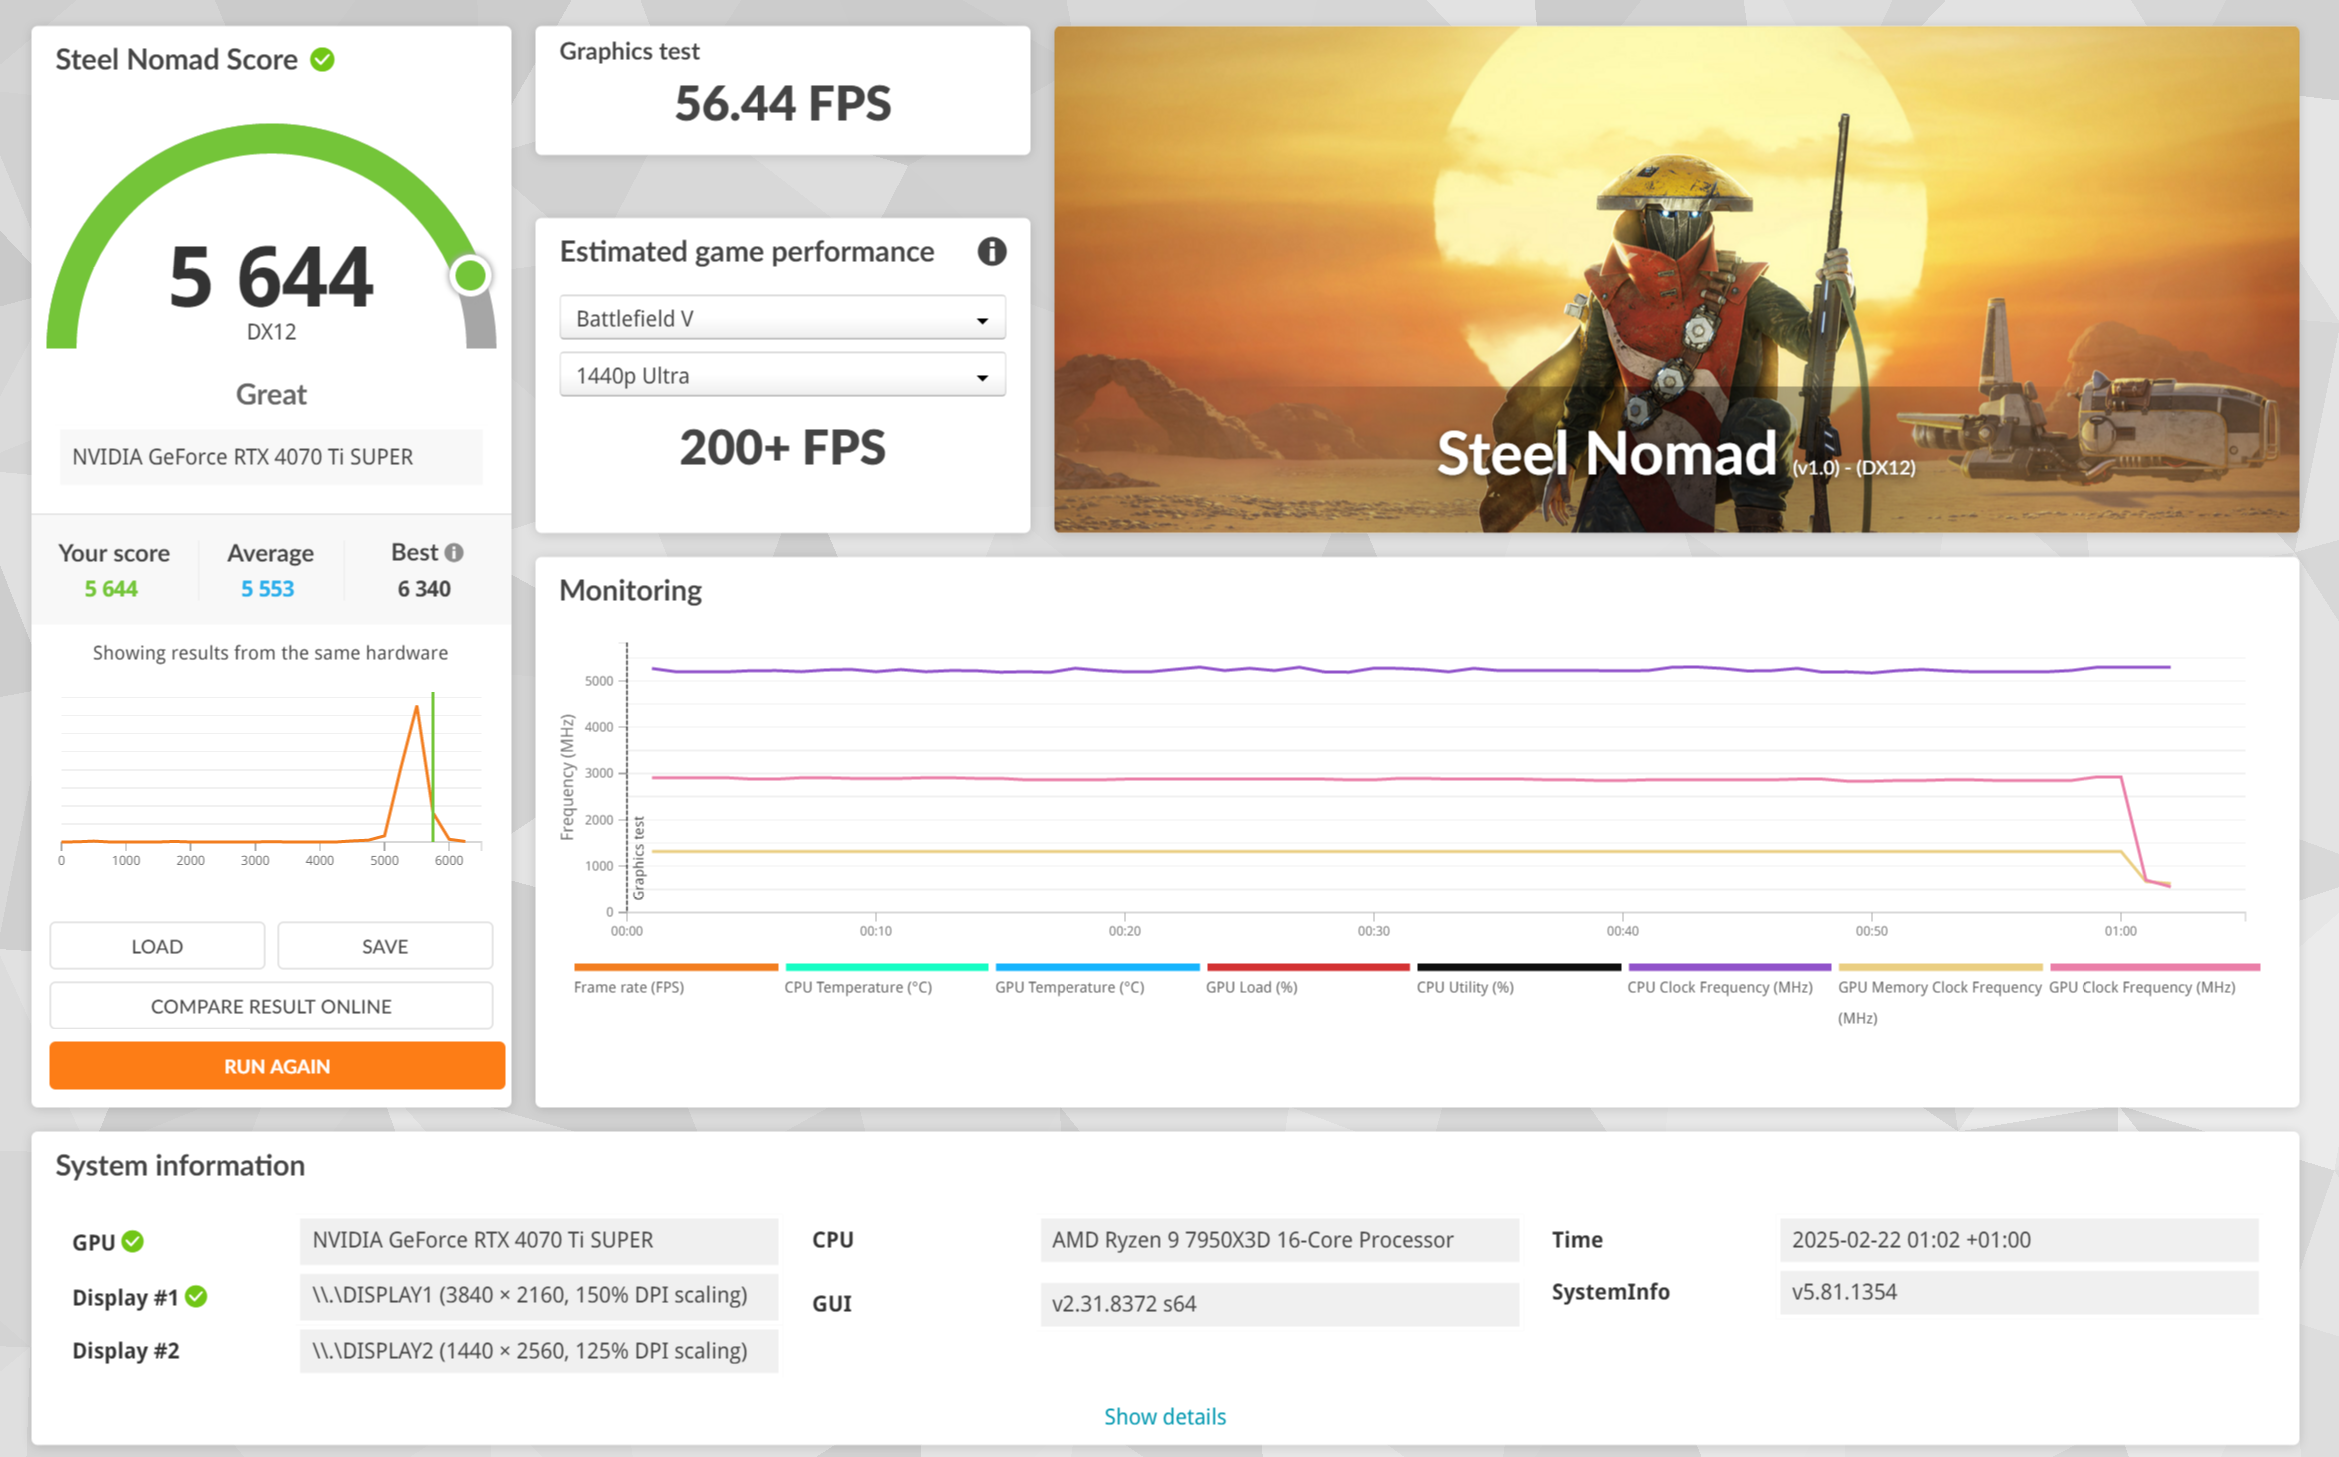2339x1457 pixels.
Task: Click the Average score 5 553 value
Action: 266,588
